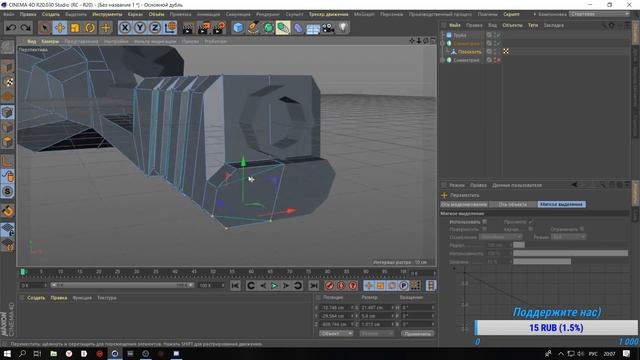The height and width of the screenshot is (360, 640).
Task: Click the green Play forward button
Action: click(274, 285)
